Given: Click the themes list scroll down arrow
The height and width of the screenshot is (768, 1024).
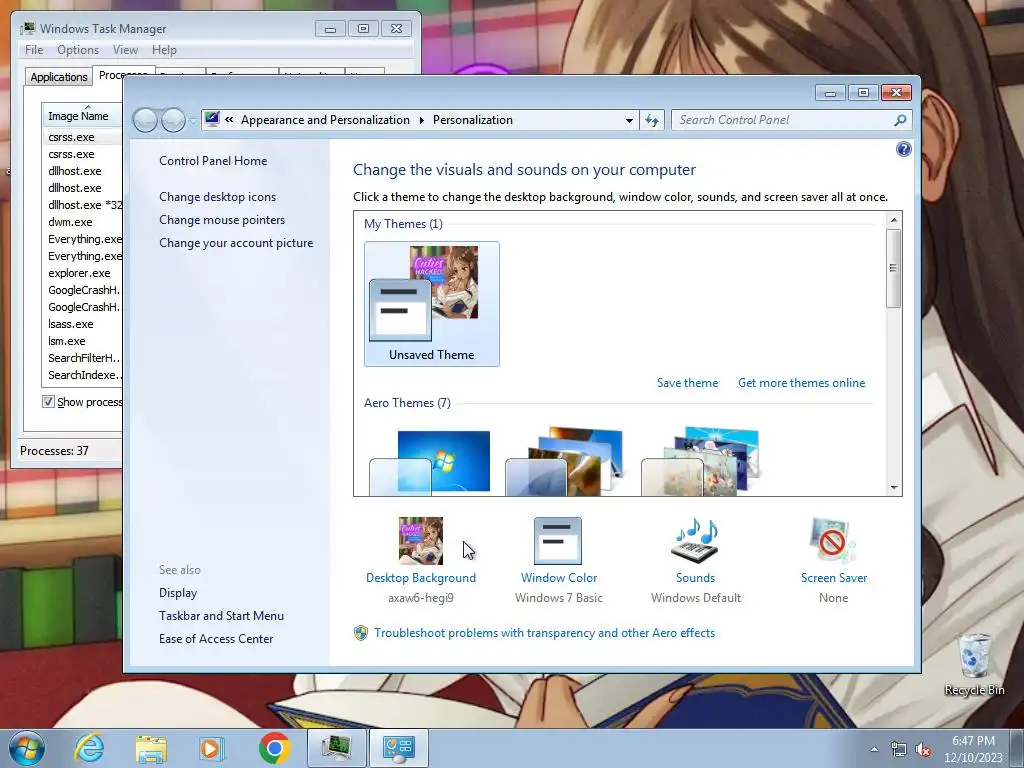Looking at the screenshot, I should tap(893, 488).
